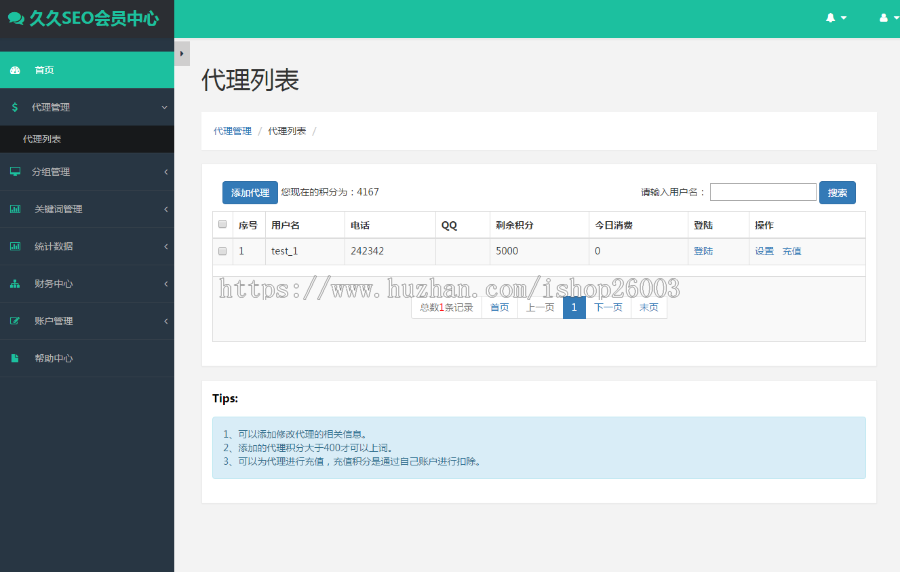Viewport: 900px width, 572px height.
Task: Click the dollar icon for 代理管理
Action: click(x=15, y=107)
